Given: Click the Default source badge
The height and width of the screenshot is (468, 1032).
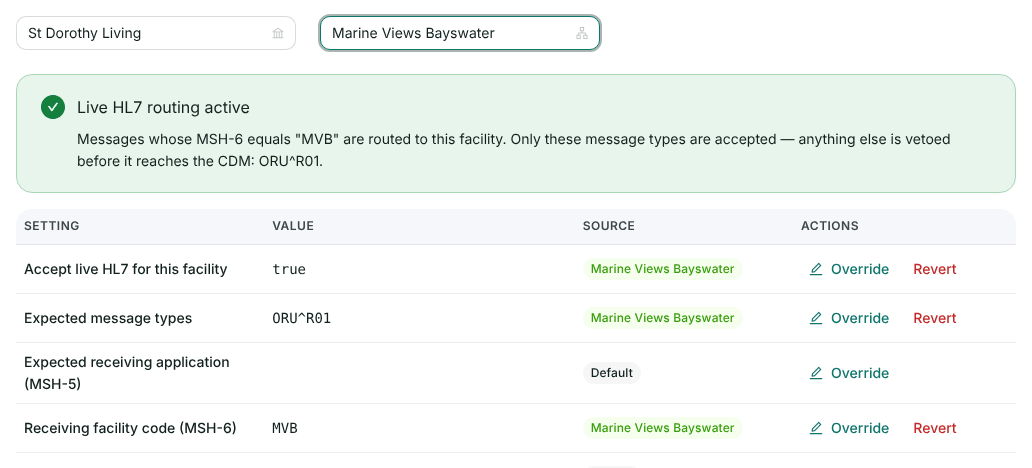Looking at the screenshot, I should pos(611,373).
